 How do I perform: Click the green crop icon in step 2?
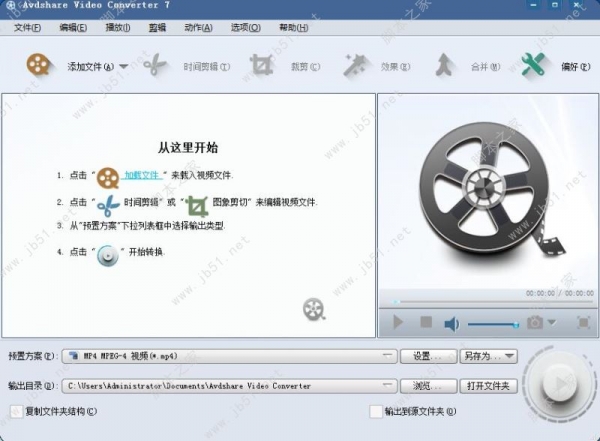point(197,206)
